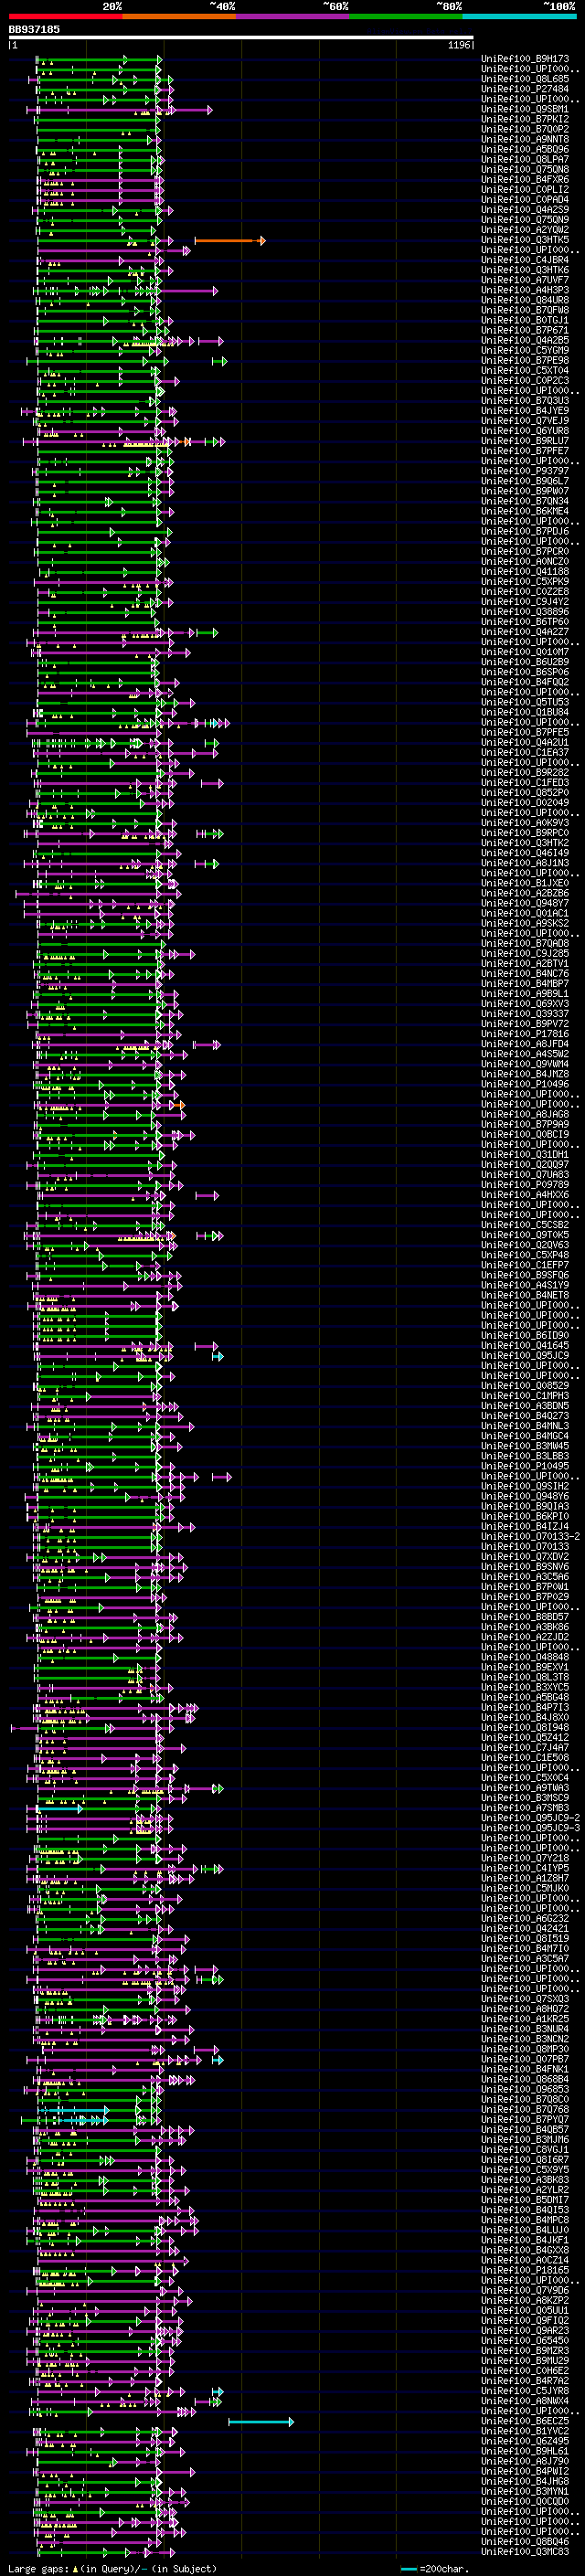Click the UniRef100_Q6YUR8 row label
This screenshot has height=2576, width=585.
click(525, 431)
